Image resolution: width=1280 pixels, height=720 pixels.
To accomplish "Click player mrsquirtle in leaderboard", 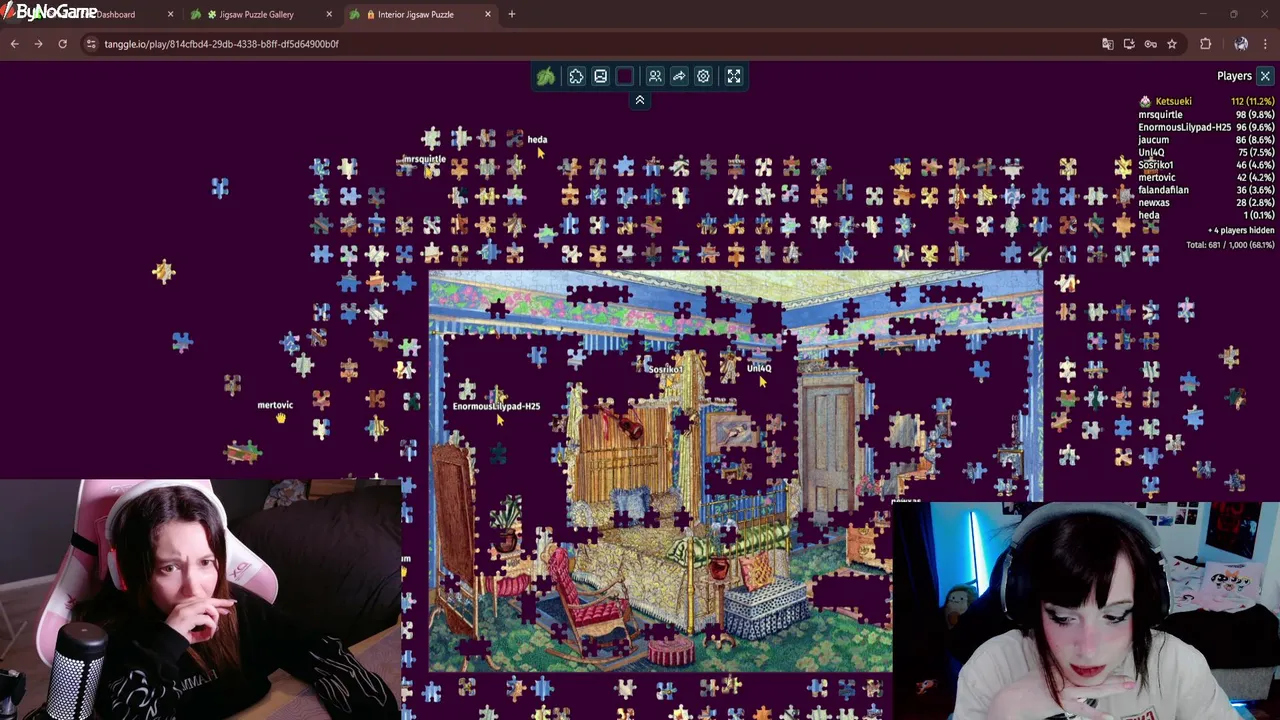I will coord(1160,114).
